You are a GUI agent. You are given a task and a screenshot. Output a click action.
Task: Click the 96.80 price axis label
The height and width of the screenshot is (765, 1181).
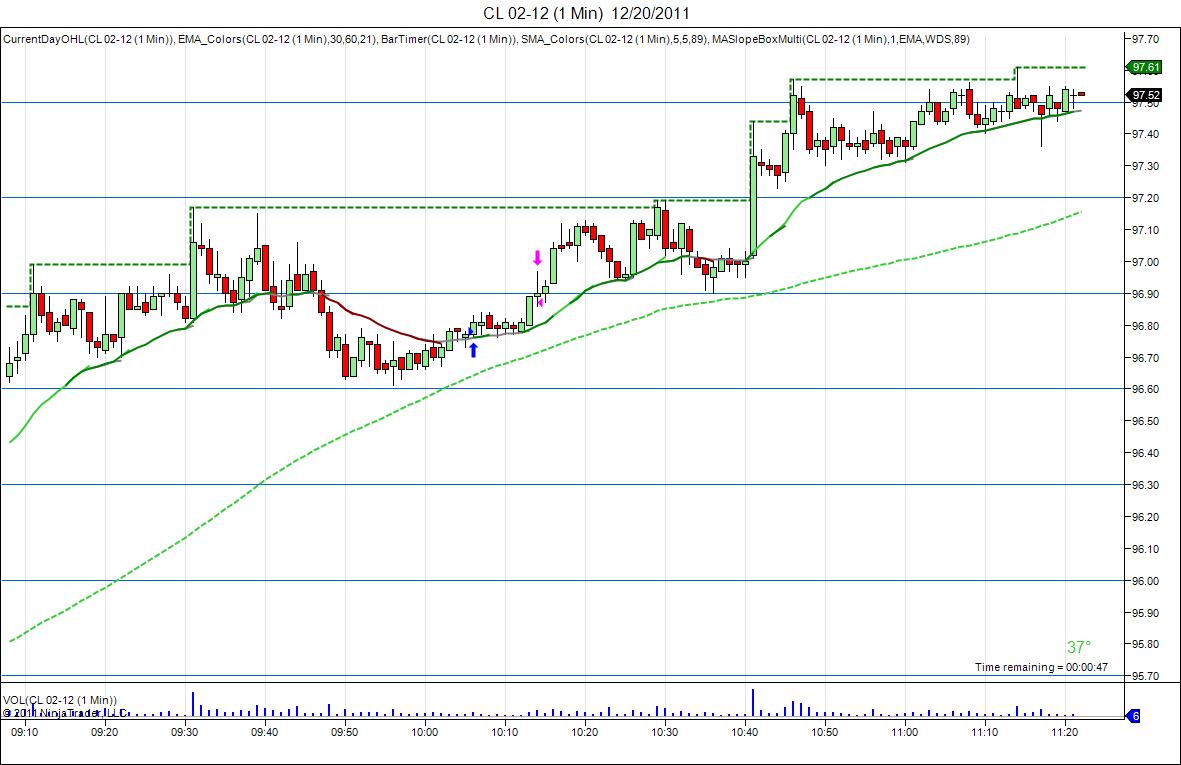coord(1146,326)
